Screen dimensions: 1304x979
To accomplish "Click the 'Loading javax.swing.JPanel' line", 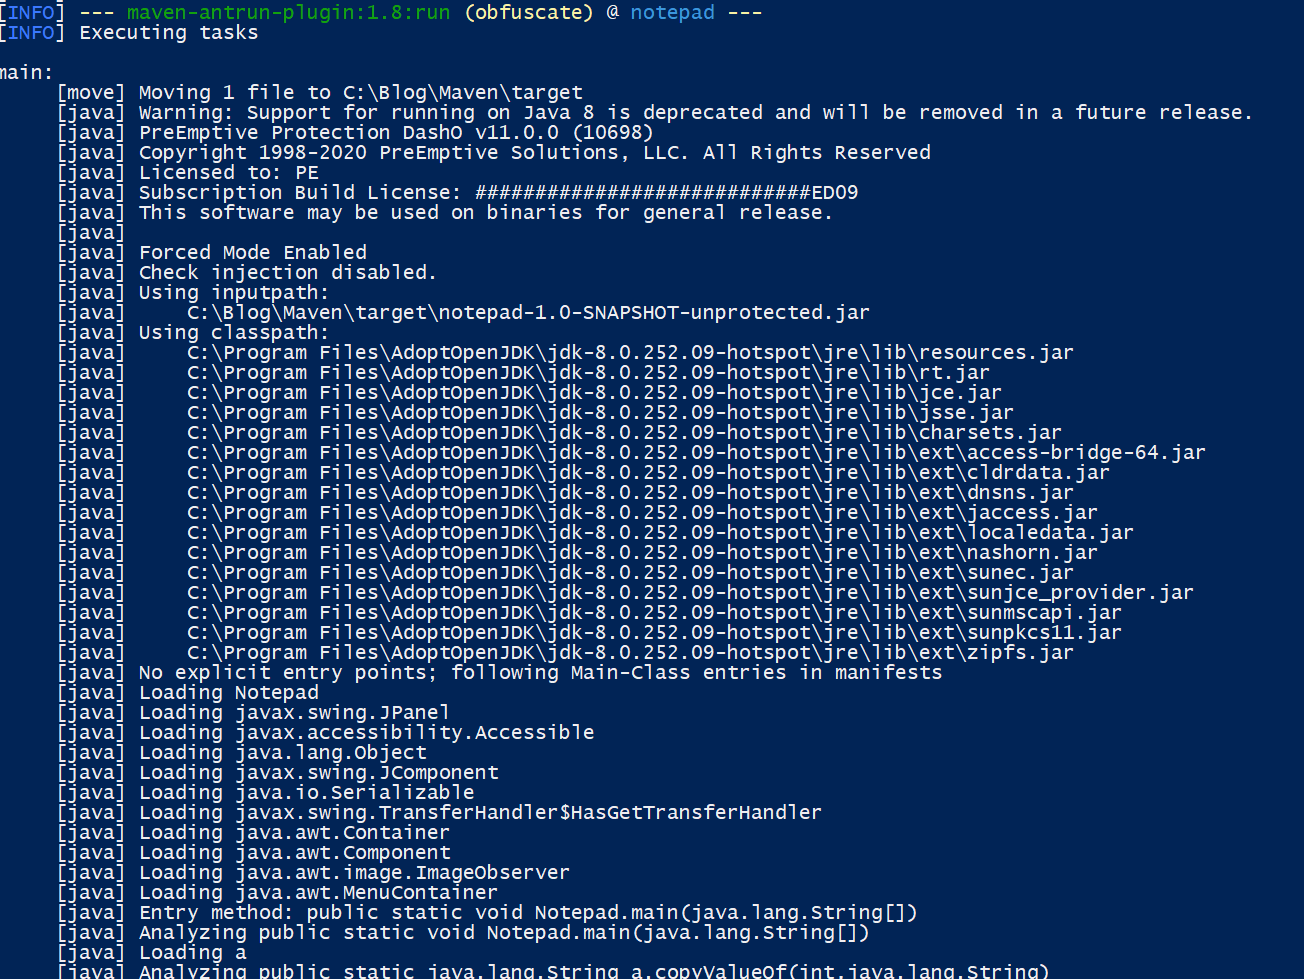I will pos(294,713).
